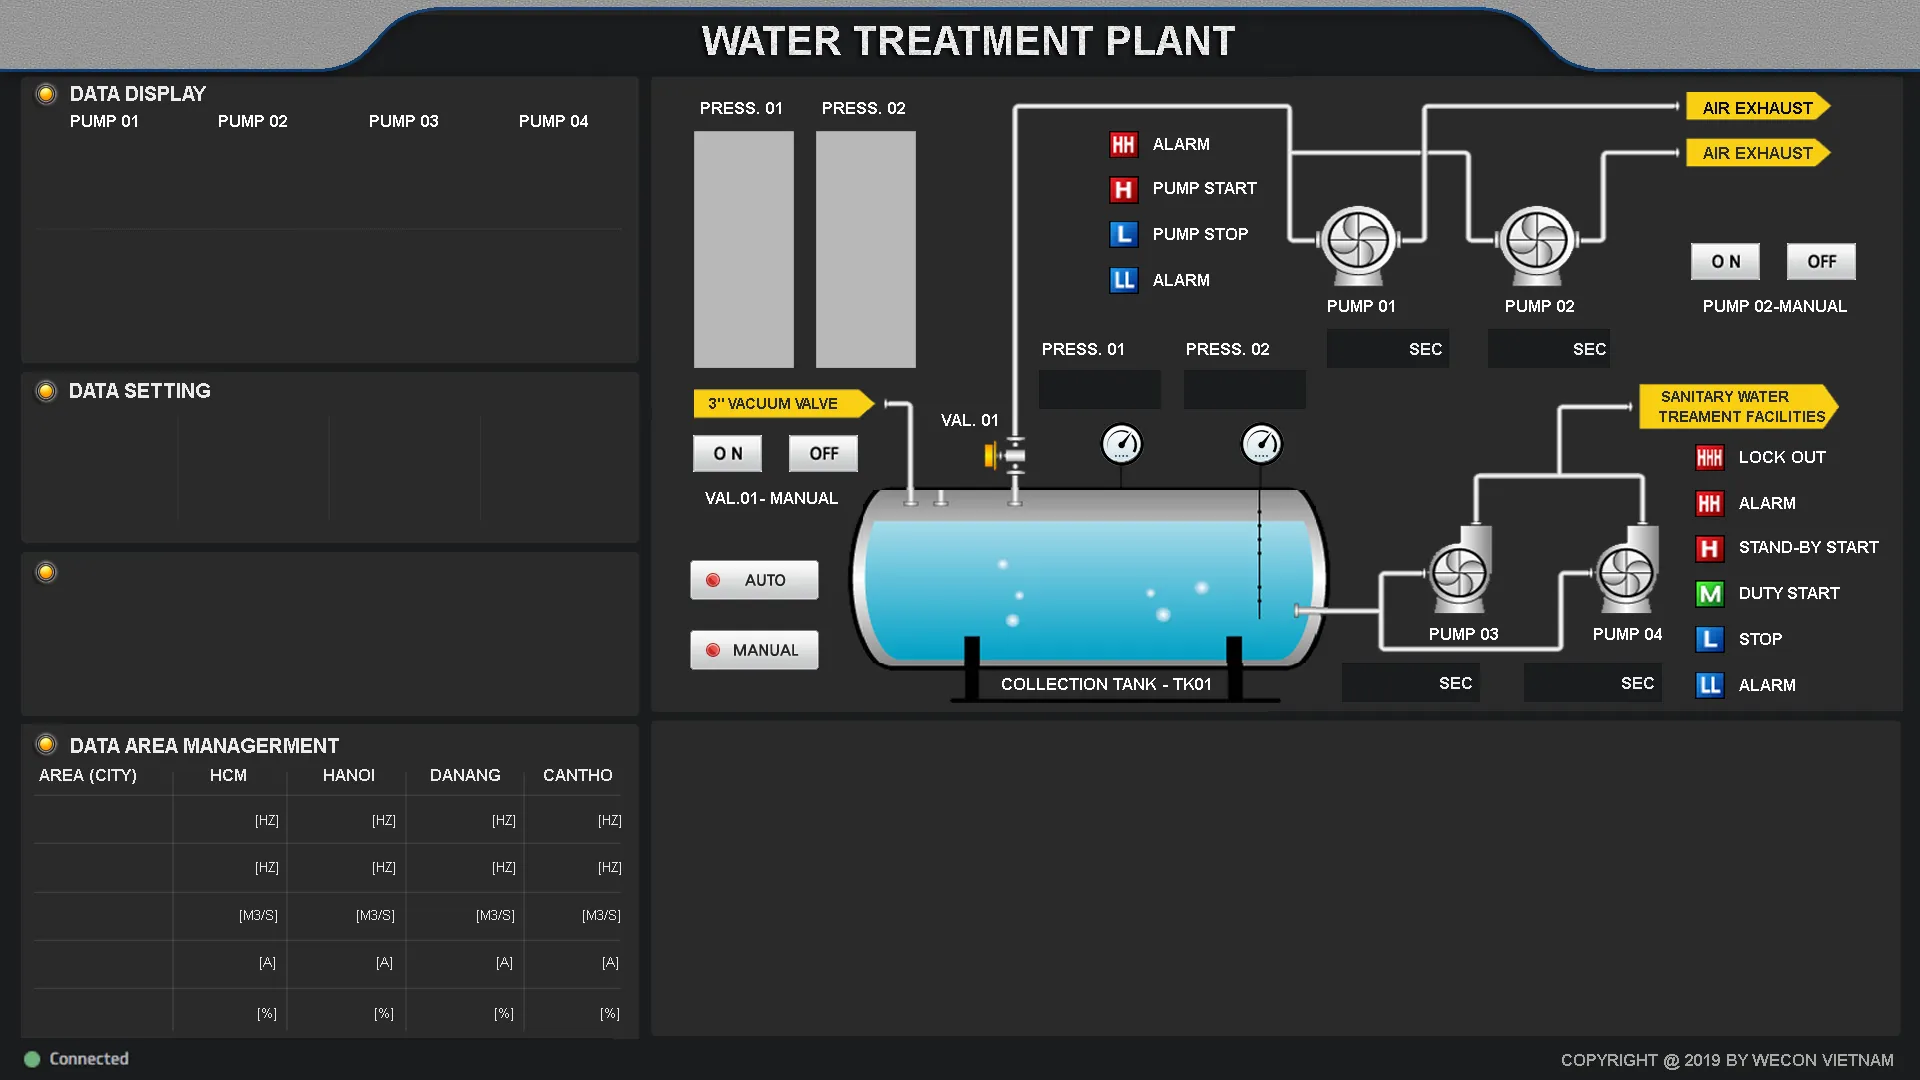Click the M DUTY START indicator

pos(1709,594)
